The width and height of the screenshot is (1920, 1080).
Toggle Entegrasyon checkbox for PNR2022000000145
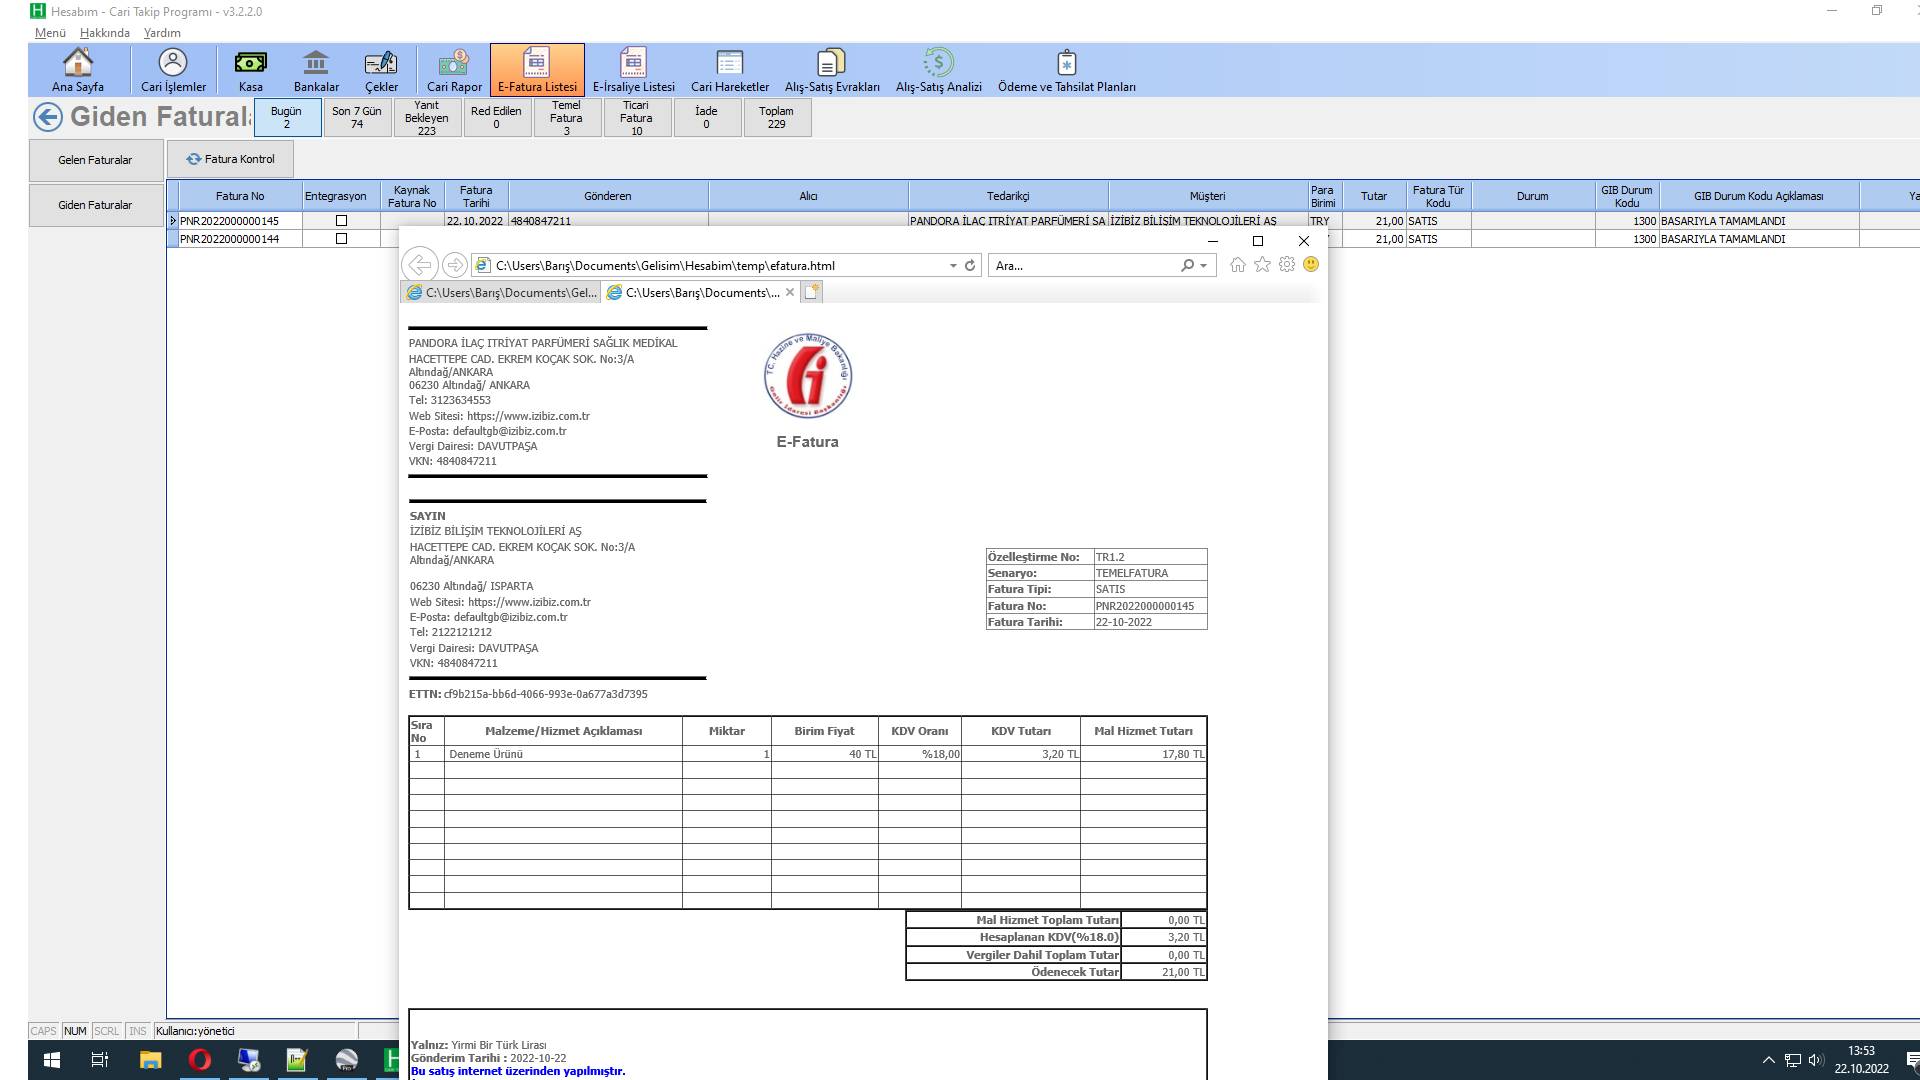click(341, 221)
